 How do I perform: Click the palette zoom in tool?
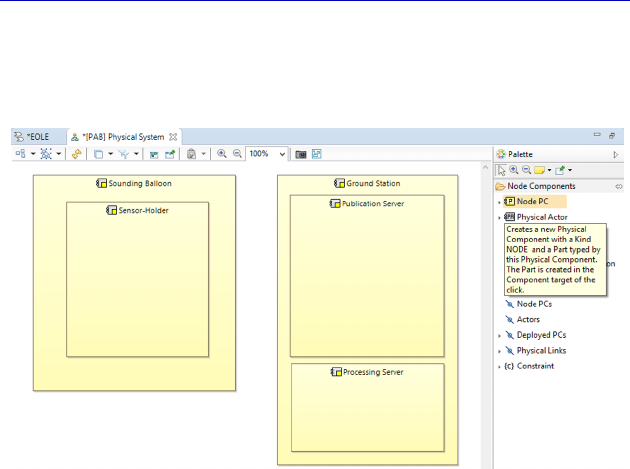[x=514, y=170]
